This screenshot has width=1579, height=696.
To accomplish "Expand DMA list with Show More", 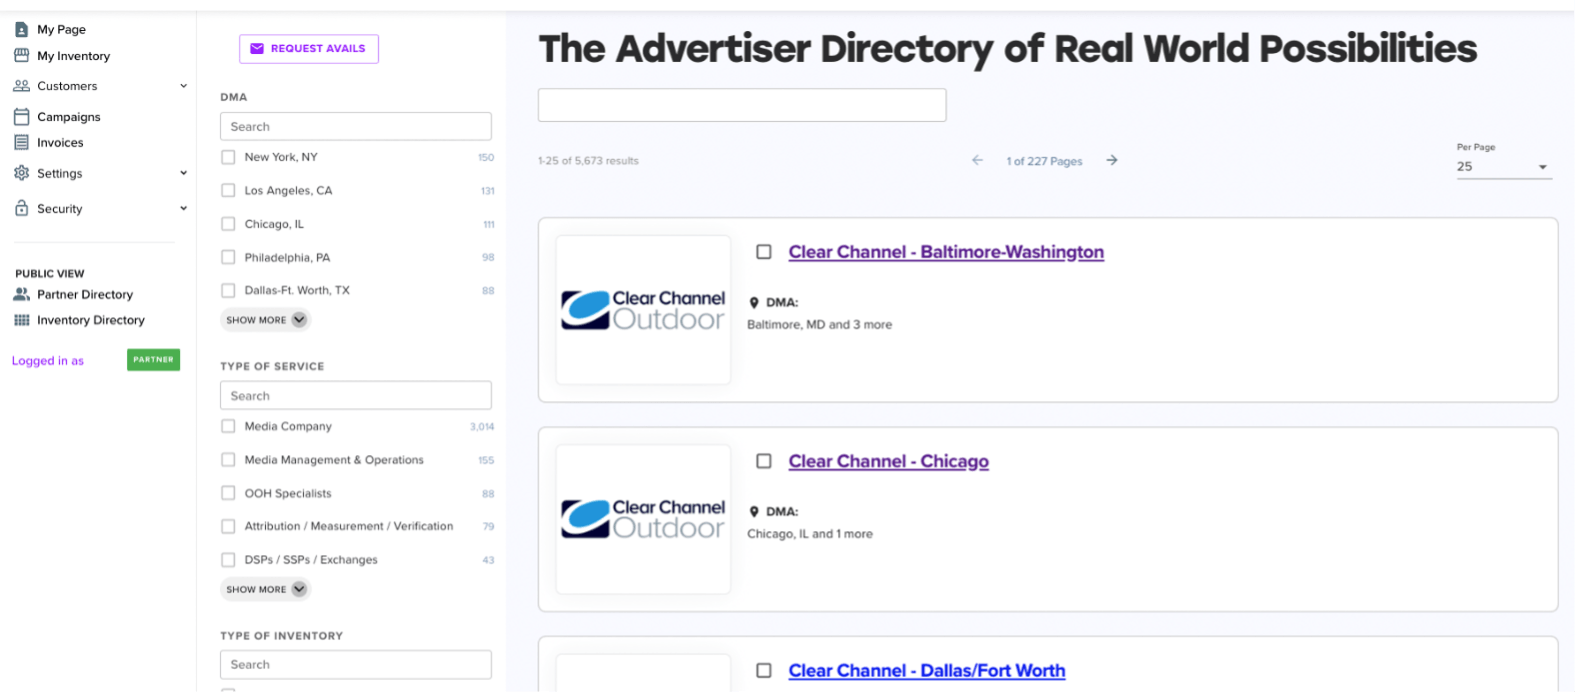I will point(265,320).
